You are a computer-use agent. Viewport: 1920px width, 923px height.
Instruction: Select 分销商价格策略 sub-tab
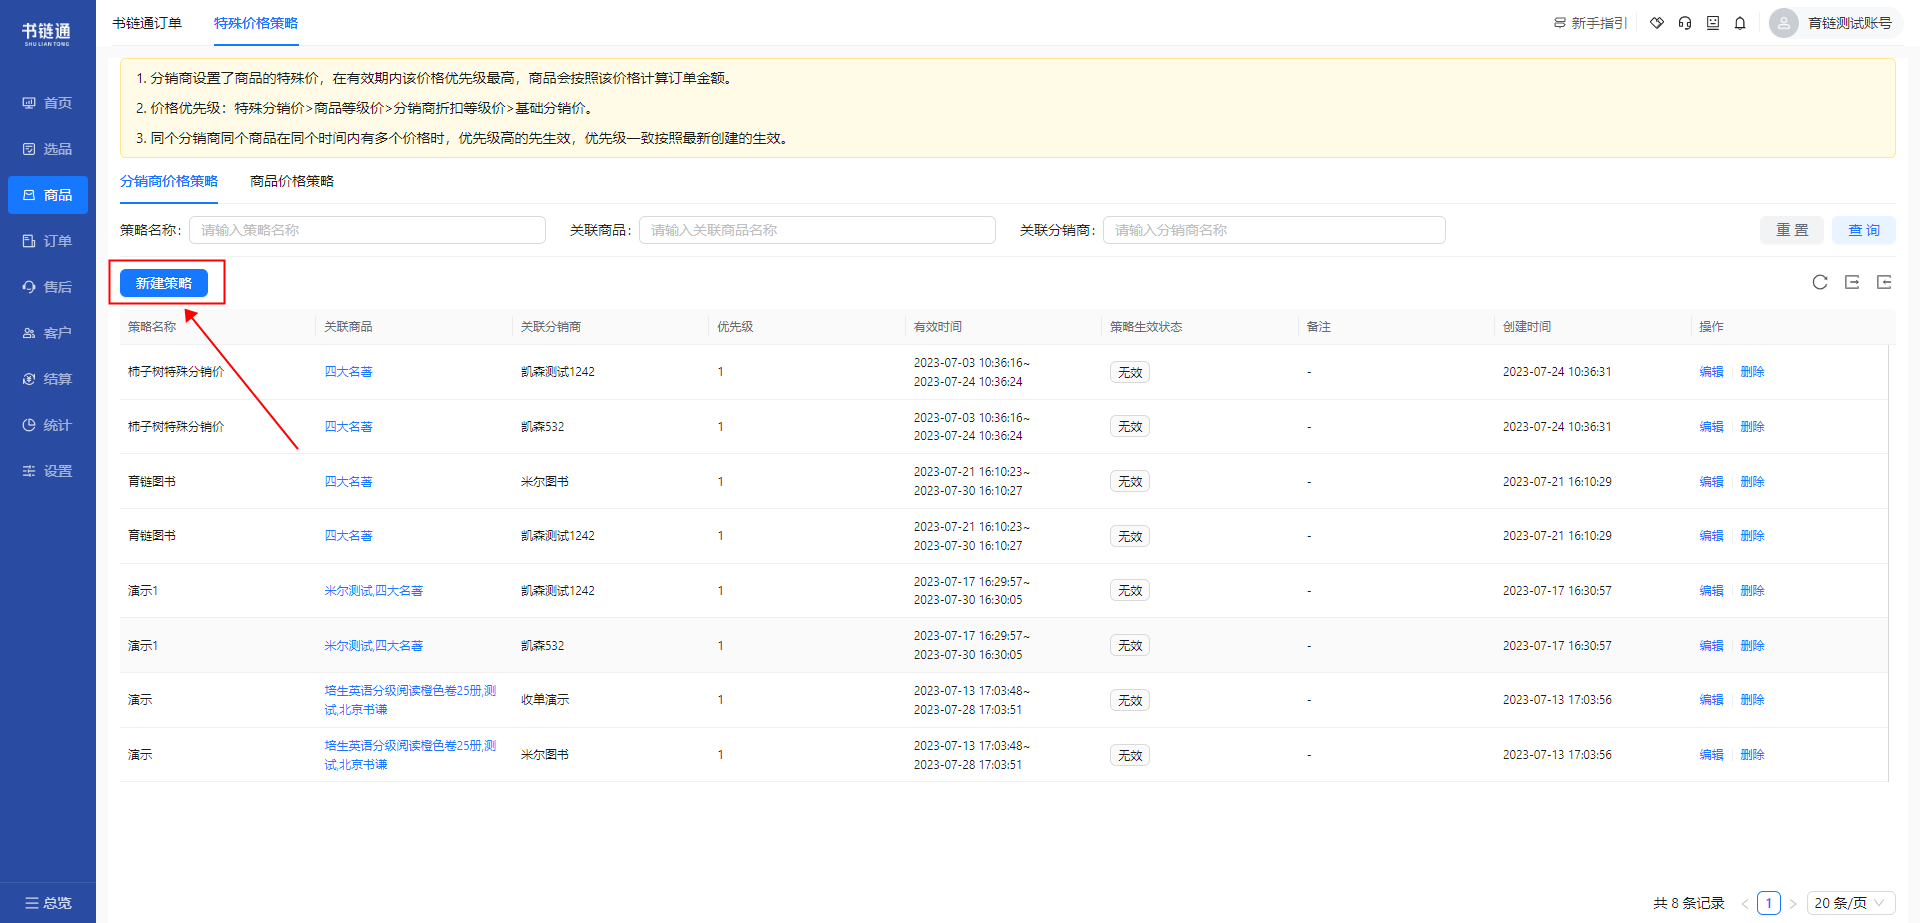coord(169,181)
